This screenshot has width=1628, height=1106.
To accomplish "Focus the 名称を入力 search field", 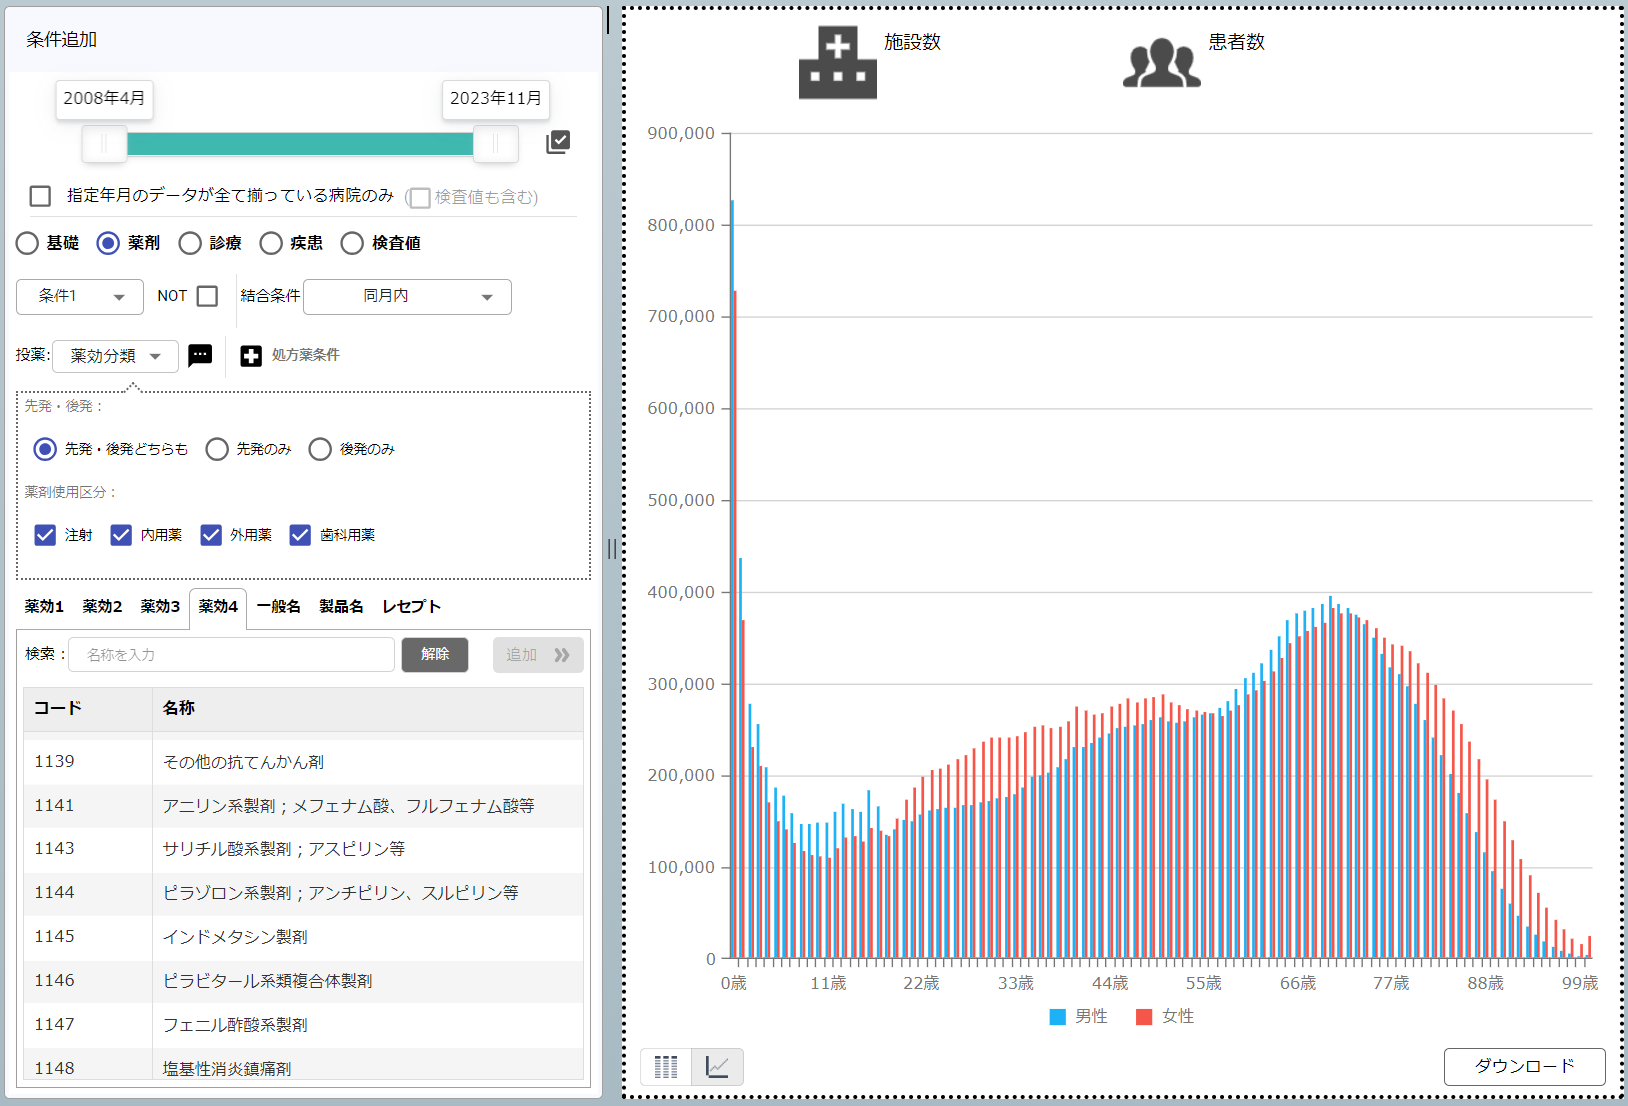I will click(231, 655).
